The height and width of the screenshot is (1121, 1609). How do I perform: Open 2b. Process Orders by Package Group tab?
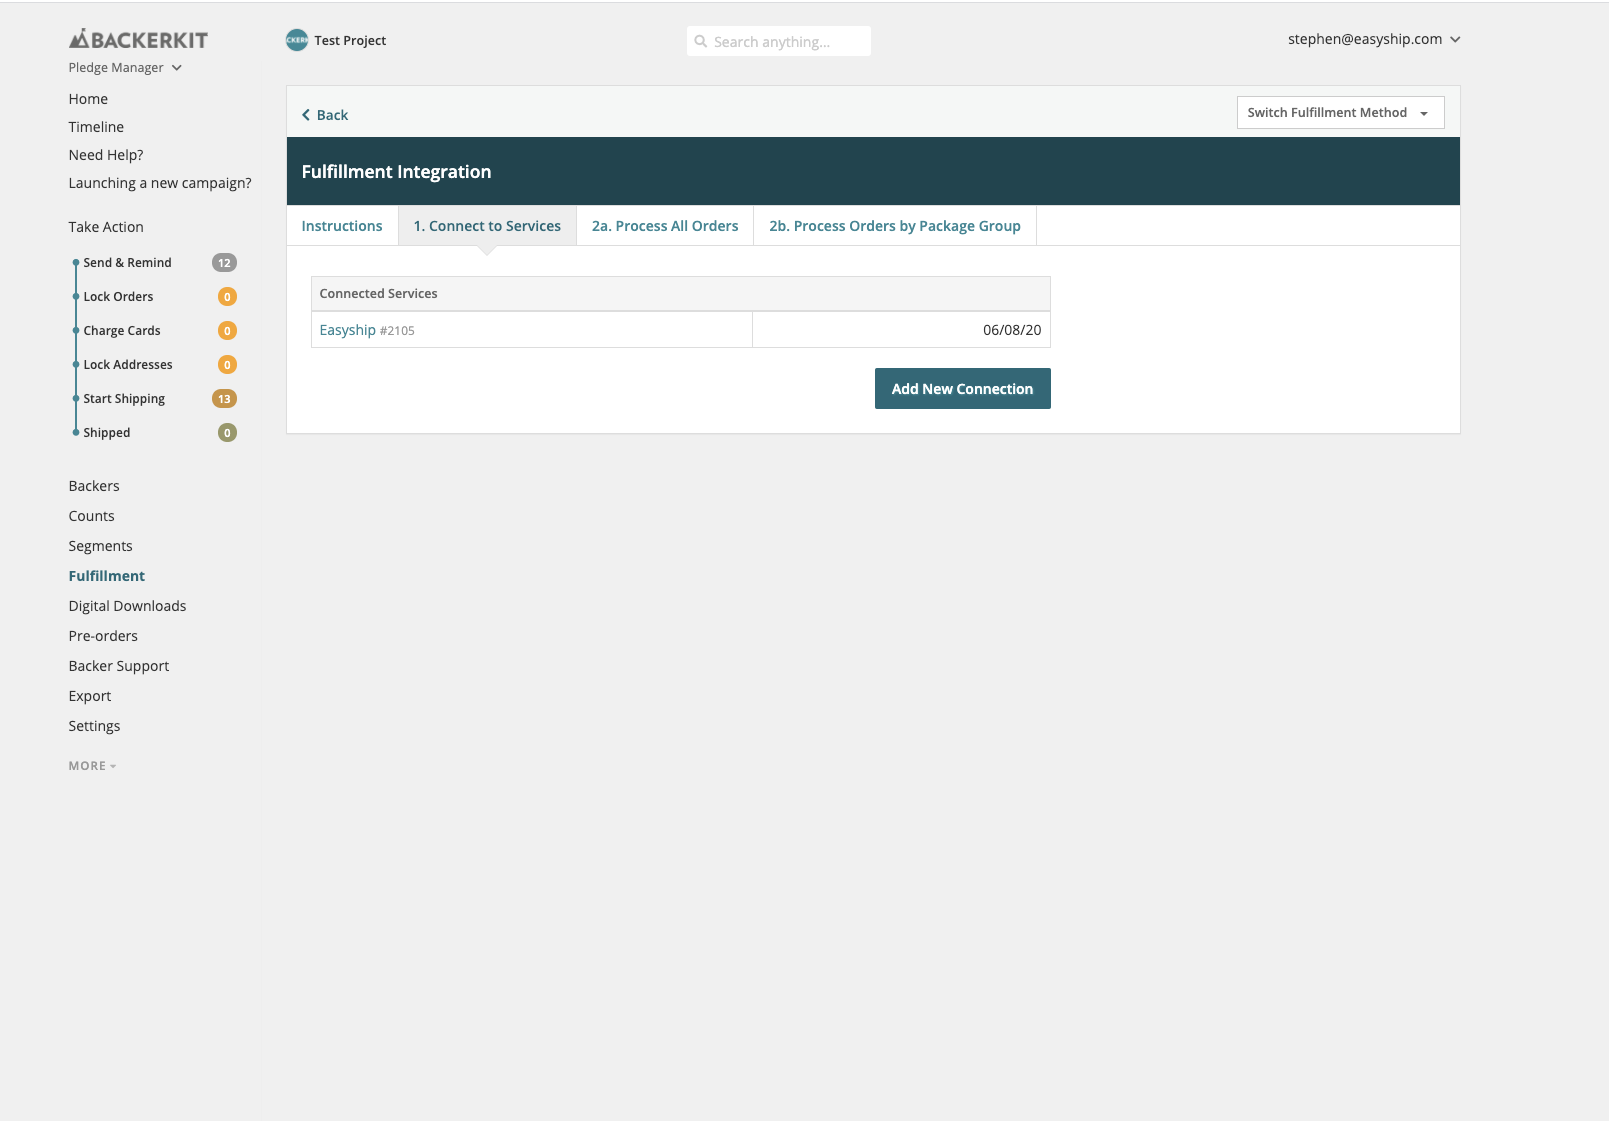coord(895,226)
